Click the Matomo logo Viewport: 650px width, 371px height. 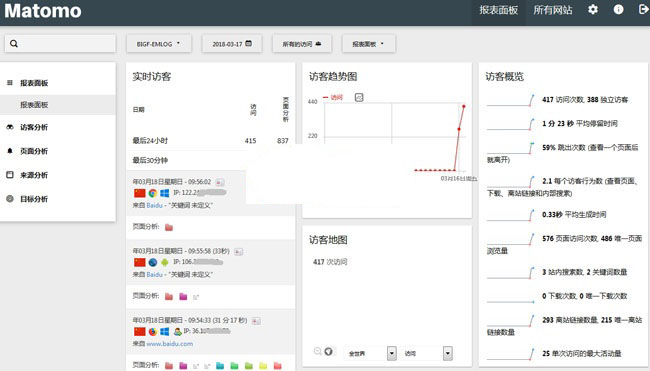click(43, 11)
